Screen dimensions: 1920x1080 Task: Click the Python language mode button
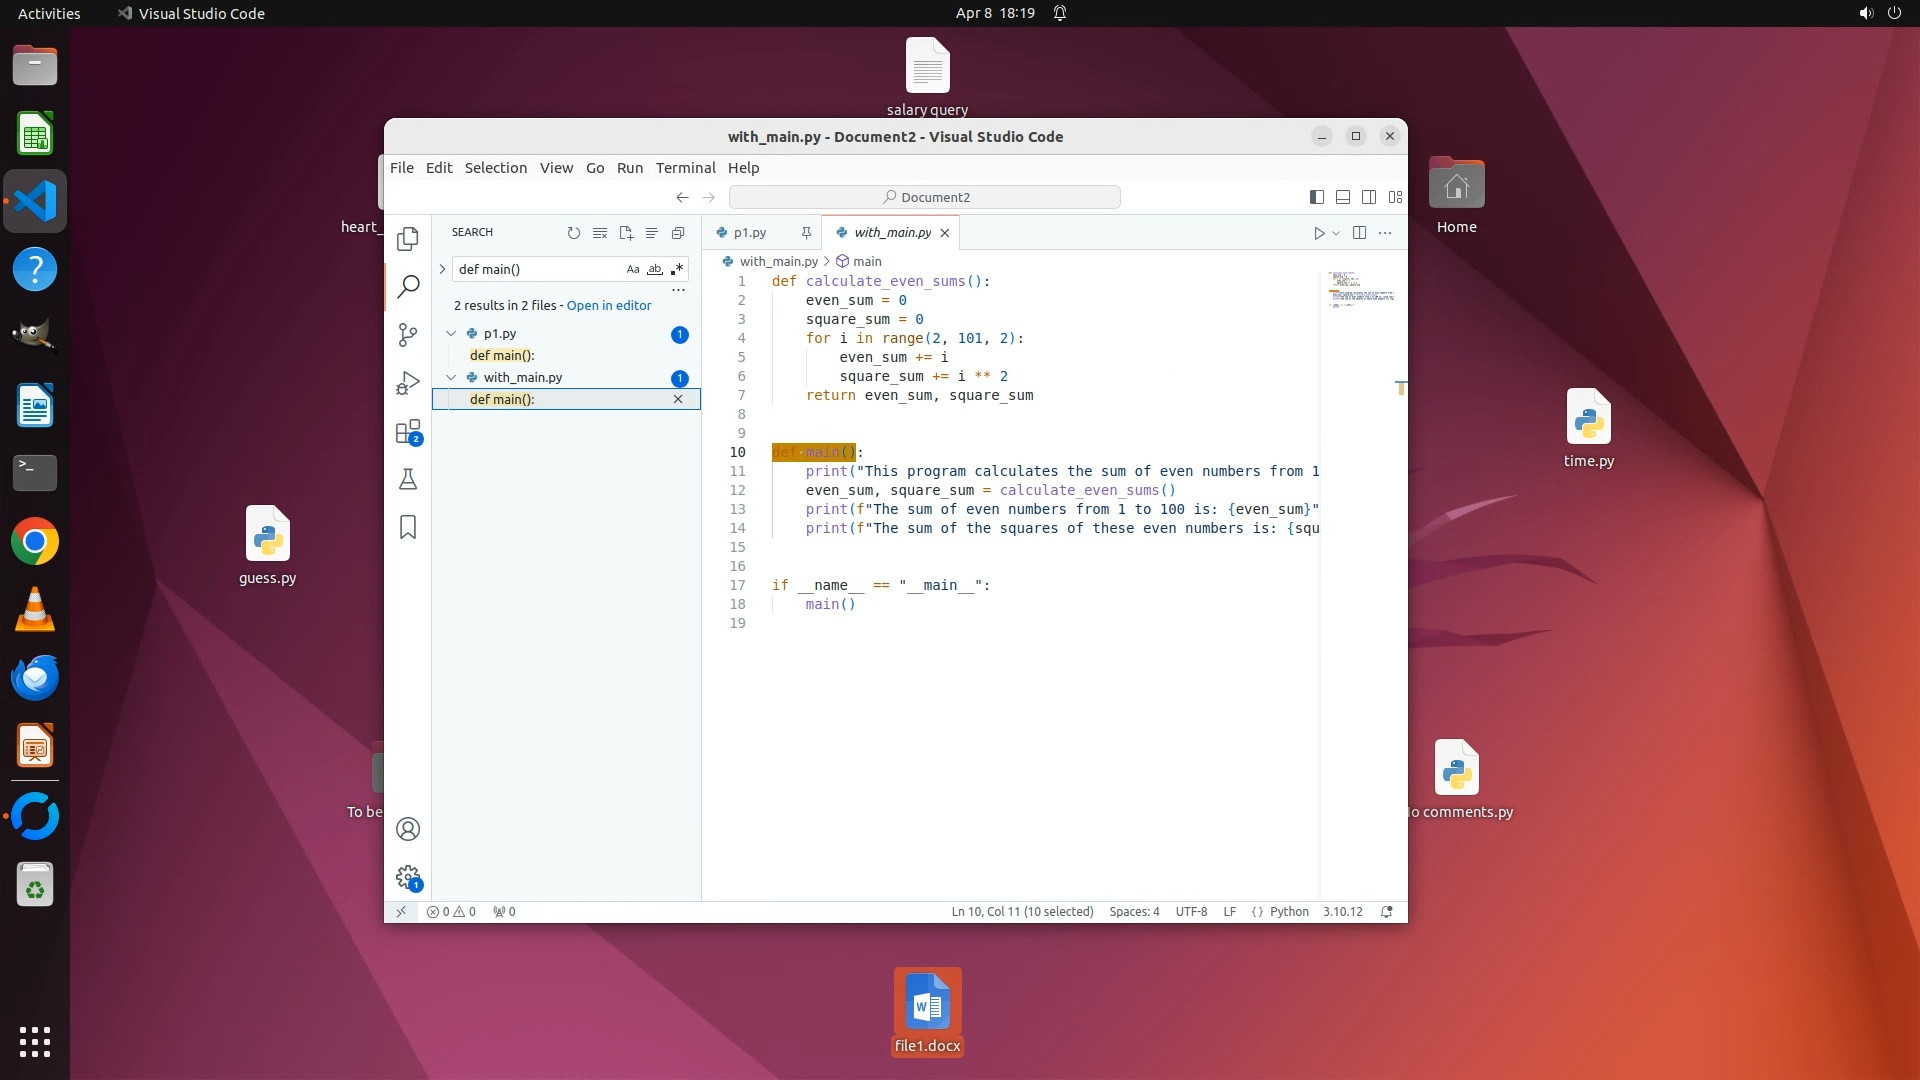point(1289,912)
